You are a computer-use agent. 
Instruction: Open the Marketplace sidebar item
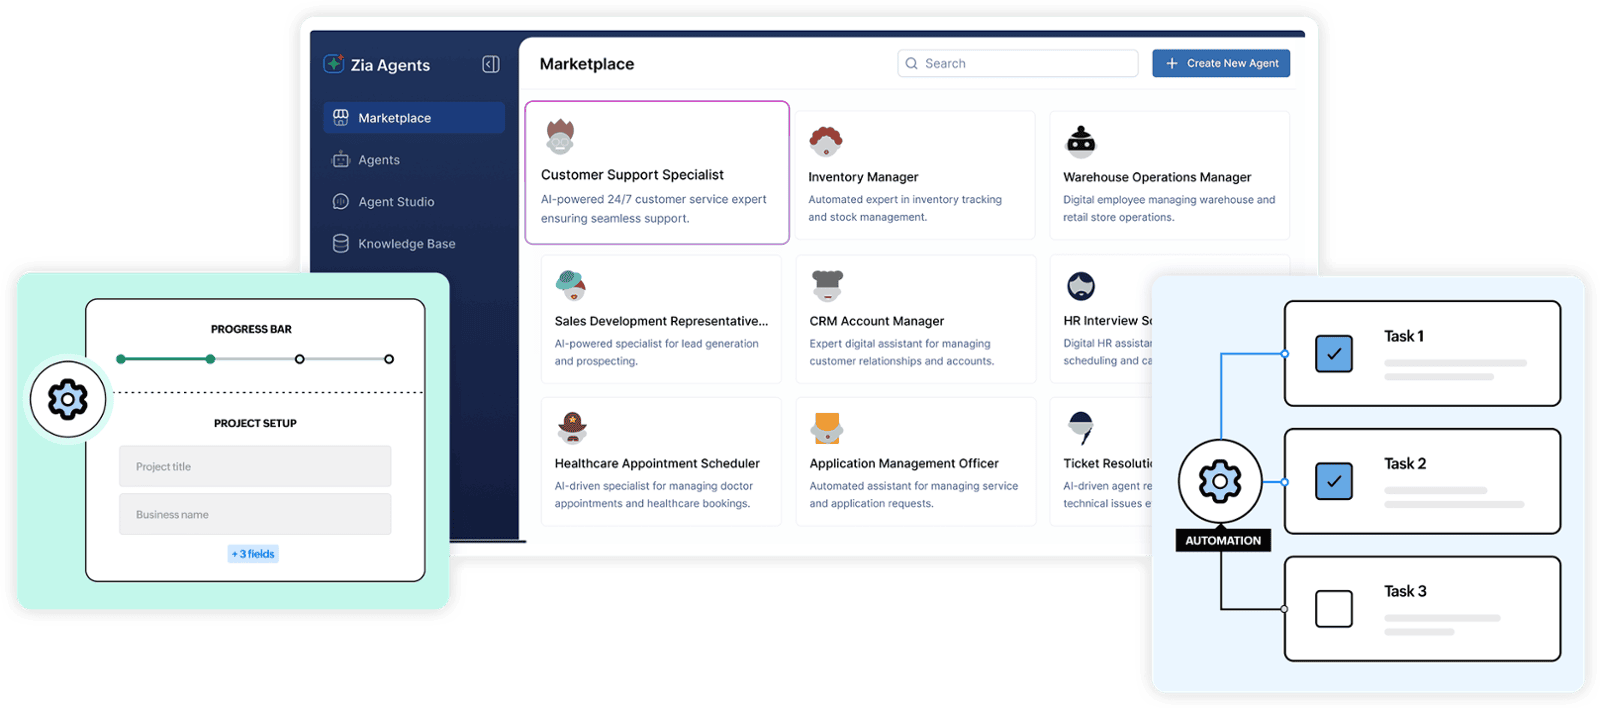(414, 118)
